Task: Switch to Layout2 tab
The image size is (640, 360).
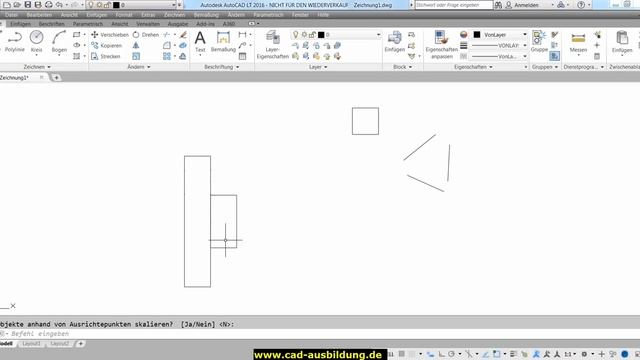Action: (x=60, y=344)
